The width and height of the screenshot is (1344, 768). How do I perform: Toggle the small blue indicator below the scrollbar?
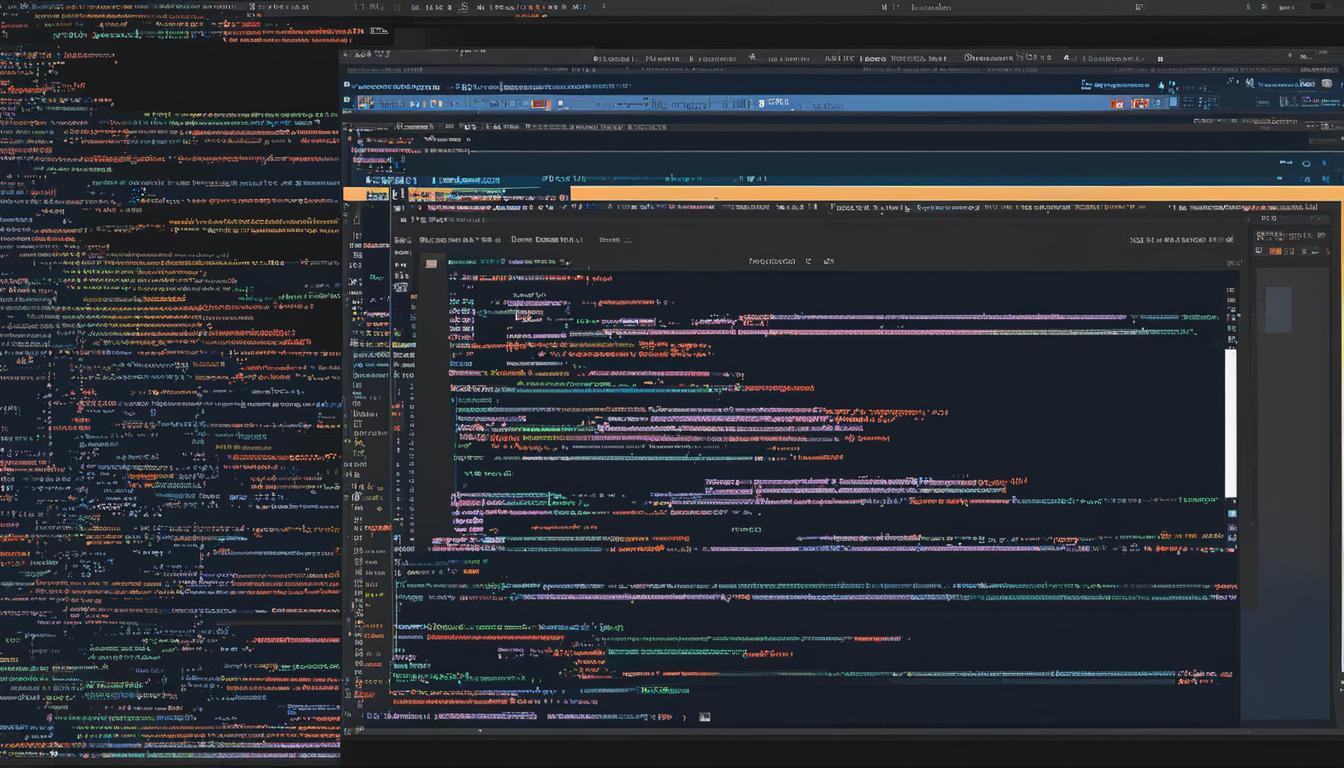pos(1232,513)
